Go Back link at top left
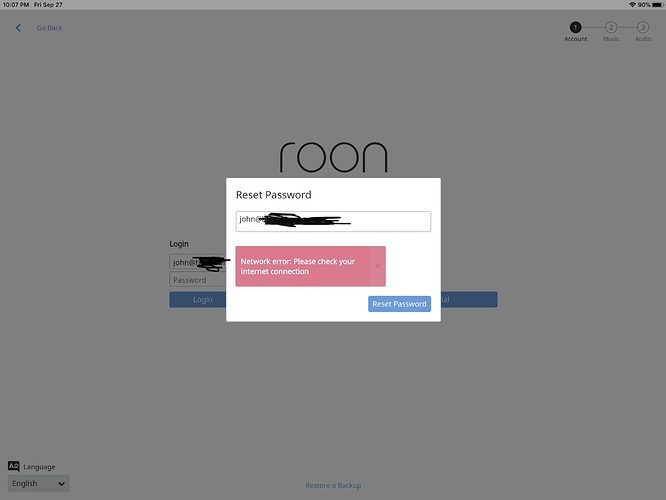 coord(49,28)
